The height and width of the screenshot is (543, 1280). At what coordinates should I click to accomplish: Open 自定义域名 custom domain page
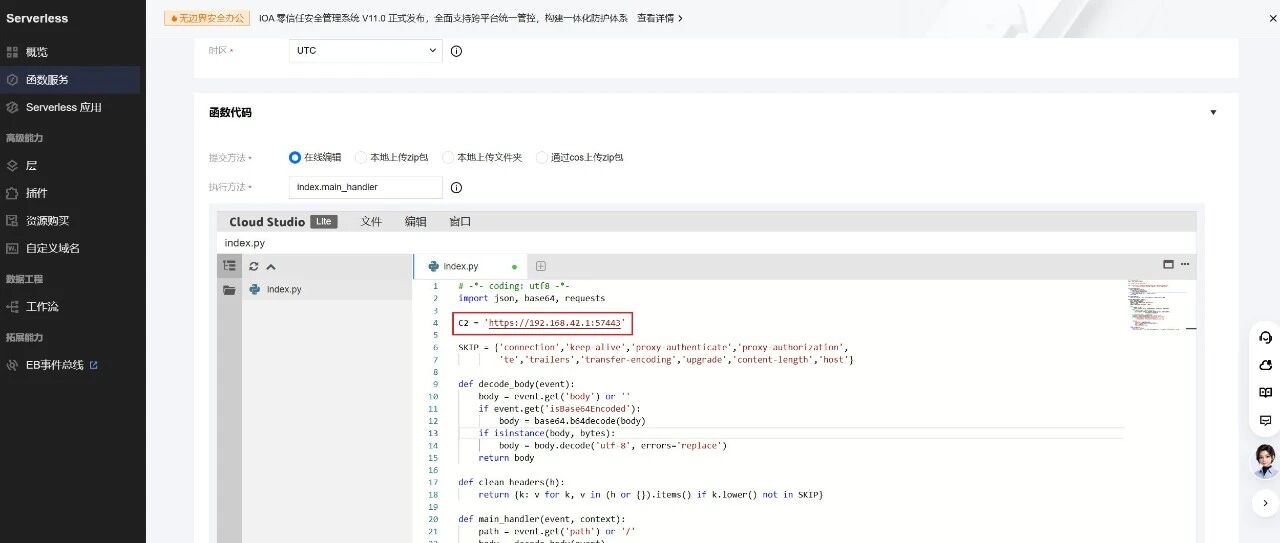pyautogui.click(x=53, y=248)
